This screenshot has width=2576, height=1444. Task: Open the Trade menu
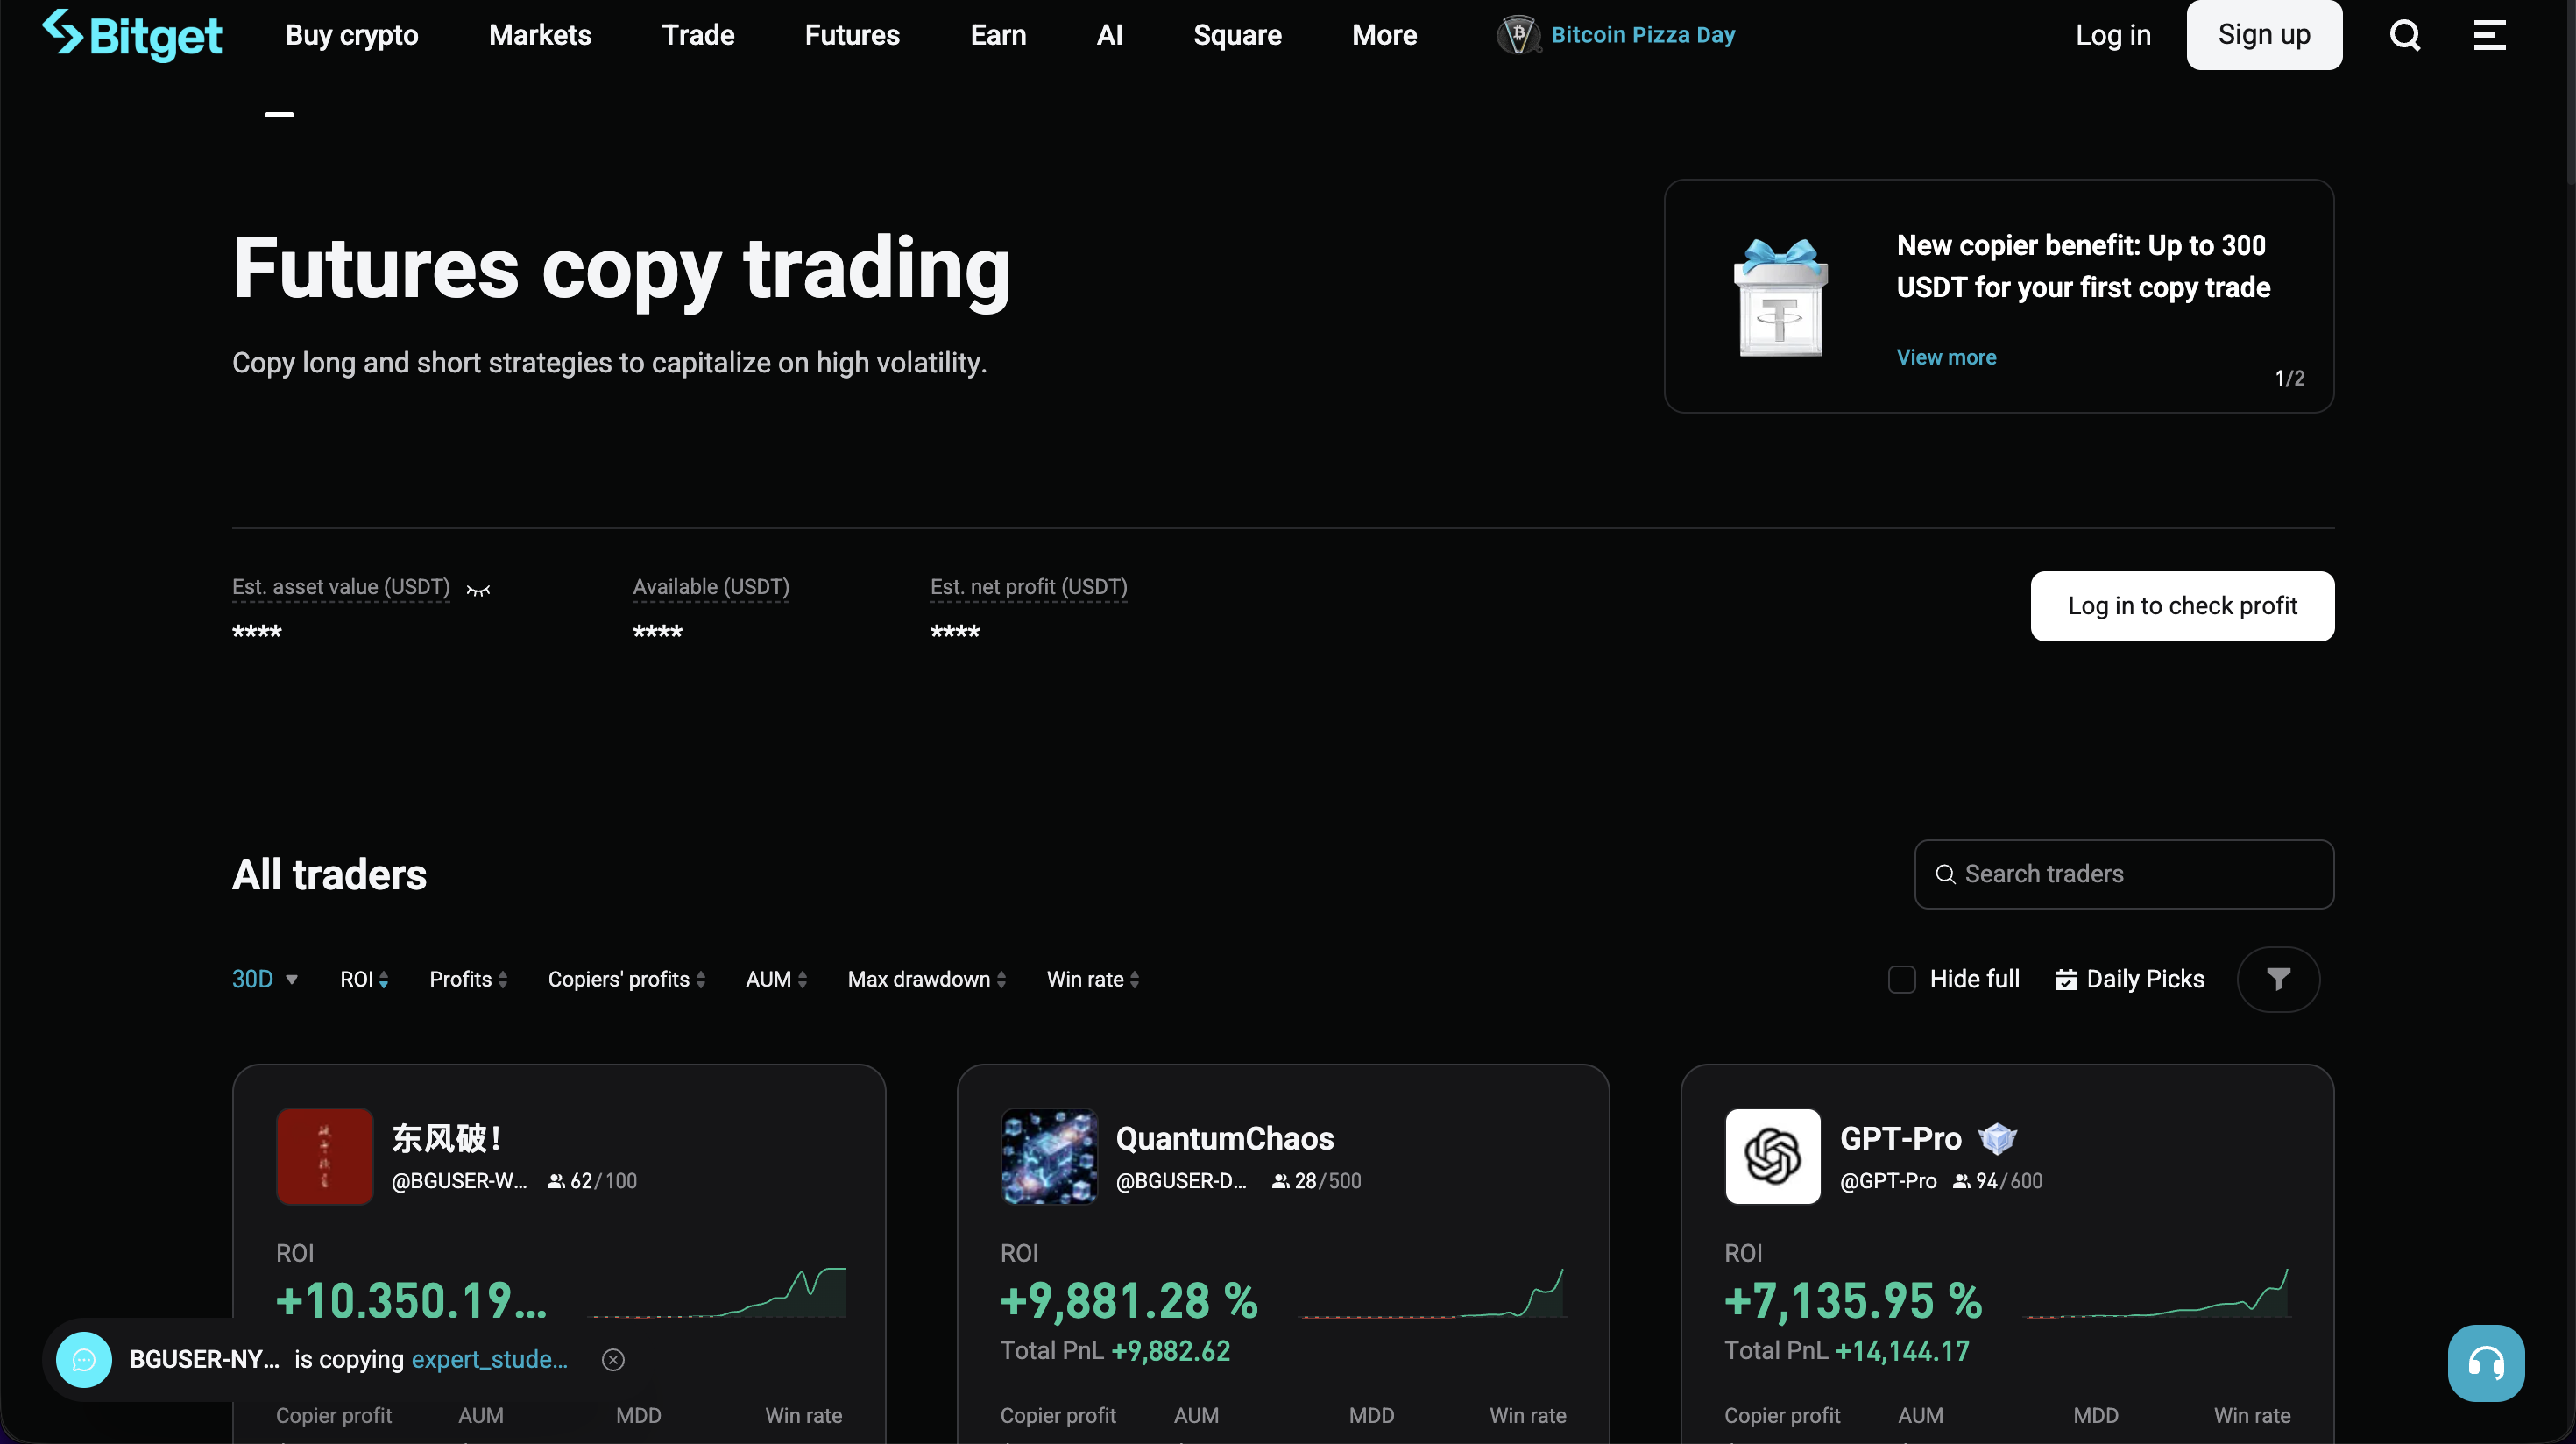[698, 35]
